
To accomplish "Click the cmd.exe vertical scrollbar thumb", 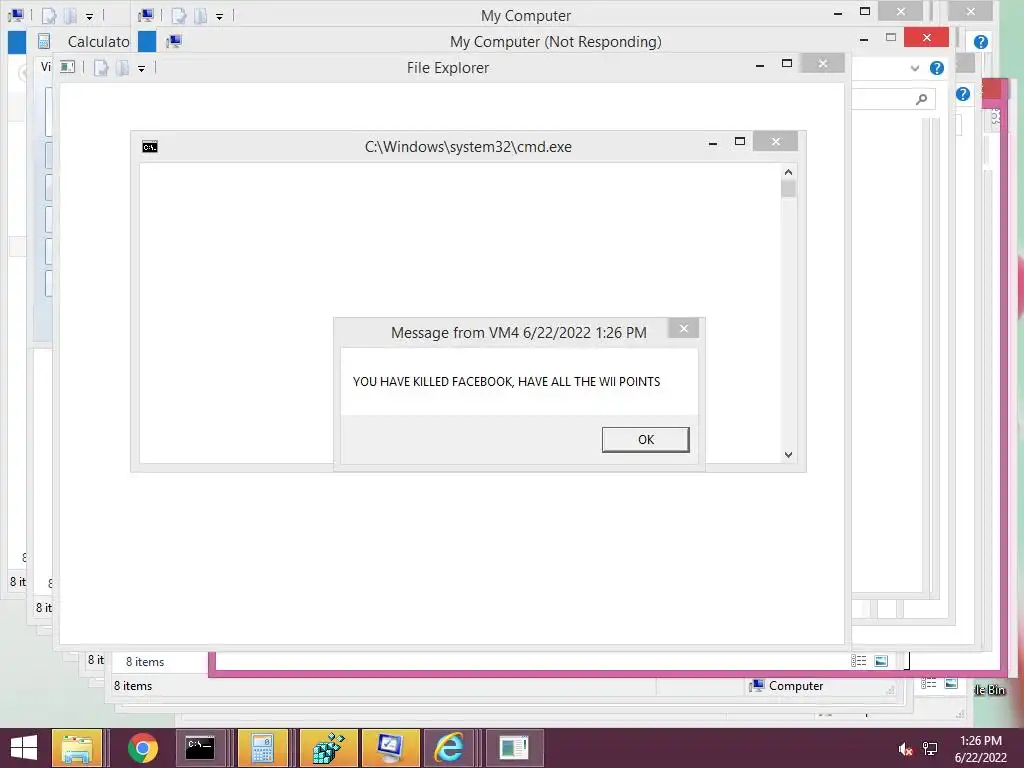I will (x=788, y=189).
